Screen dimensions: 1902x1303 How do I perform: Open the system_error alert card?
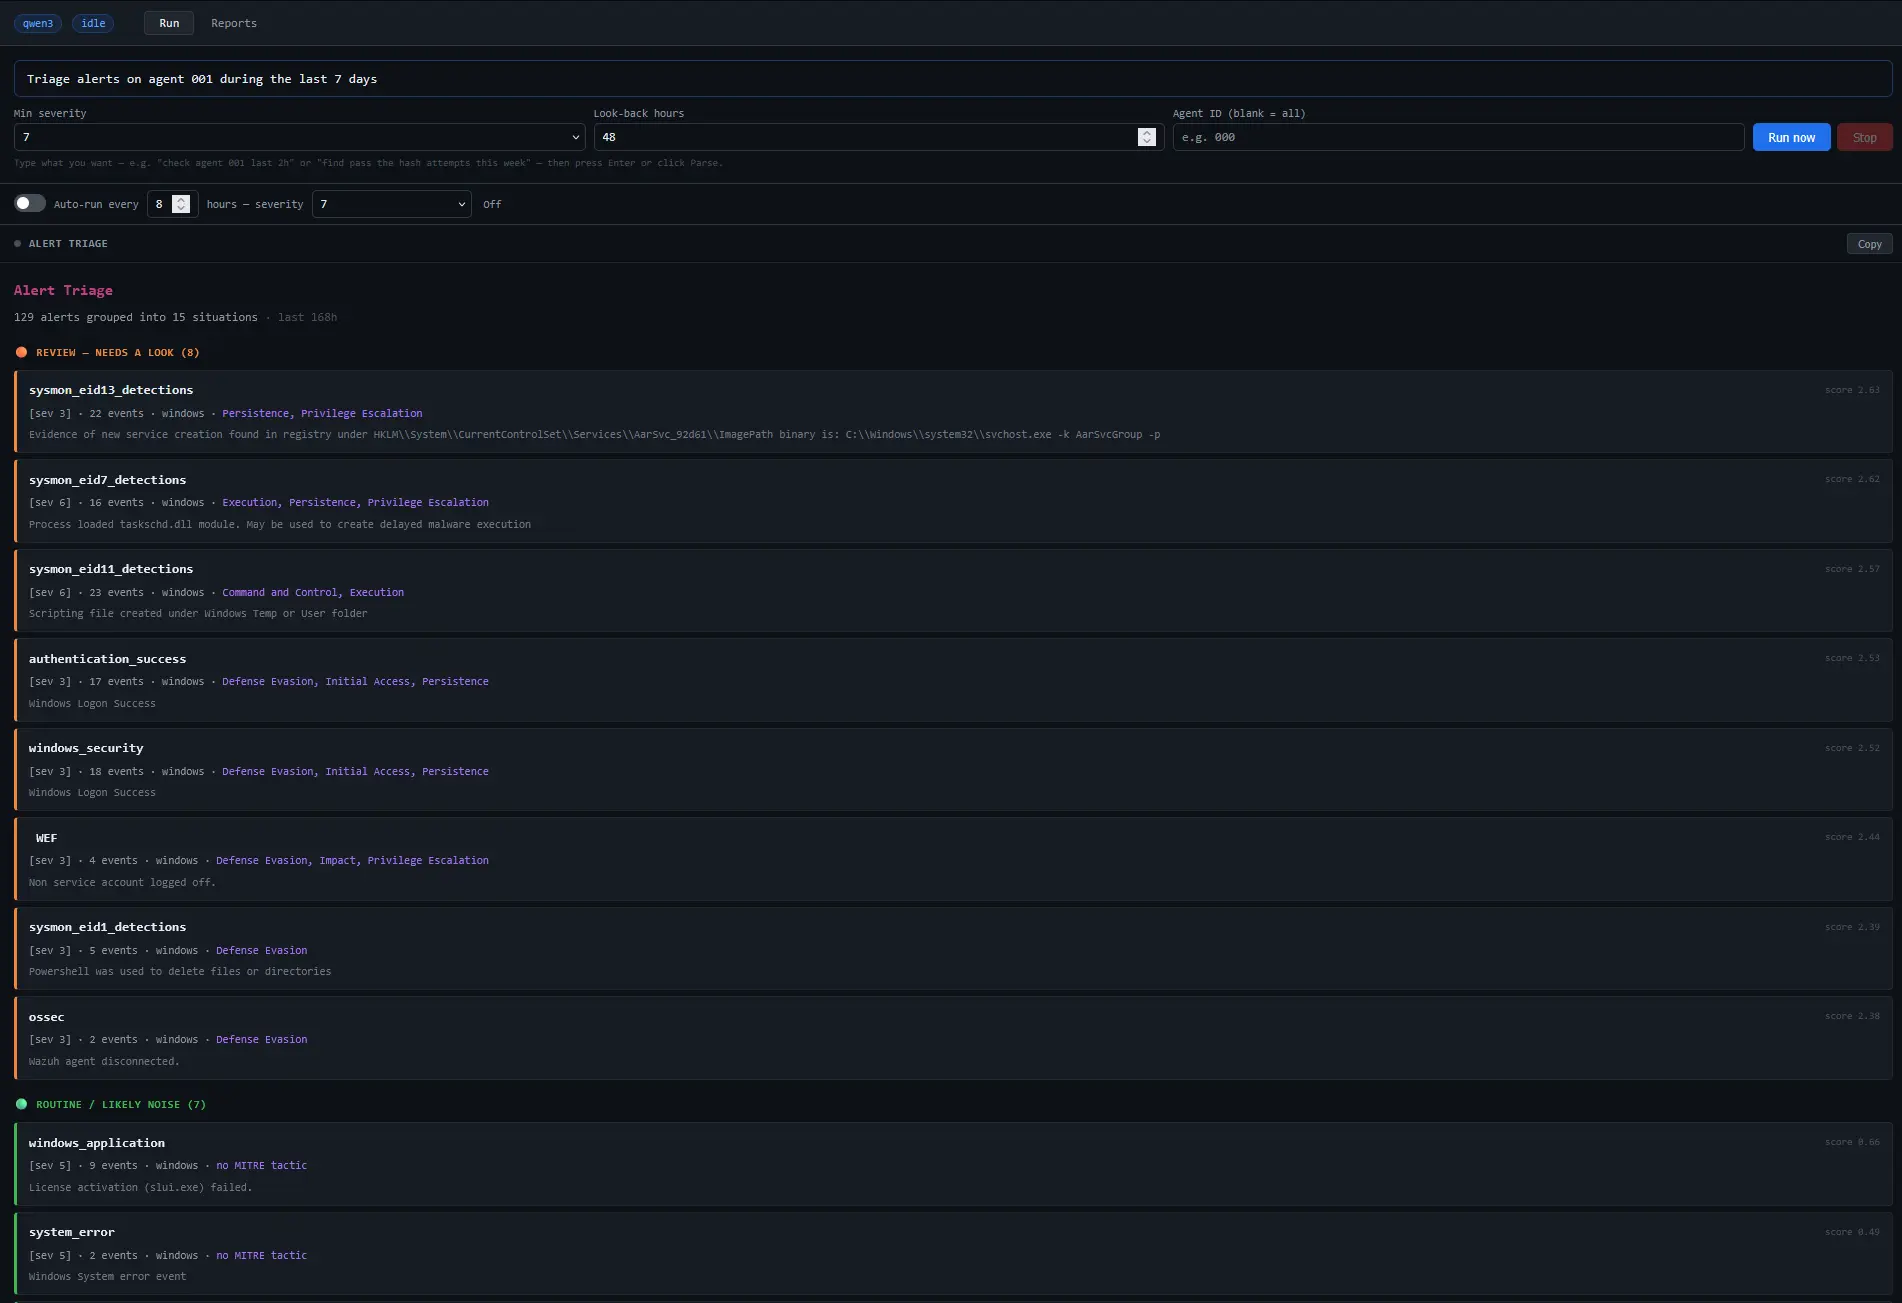point(953,1253)
